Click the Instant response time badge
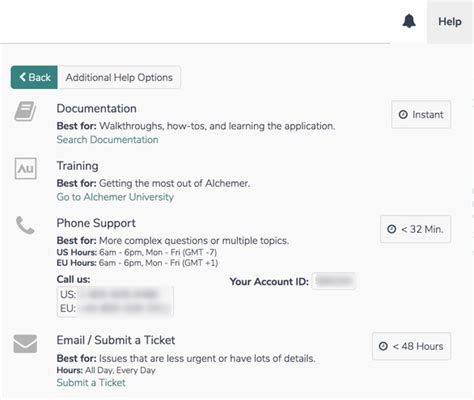 pyautogui.click(x=421, y=115)
